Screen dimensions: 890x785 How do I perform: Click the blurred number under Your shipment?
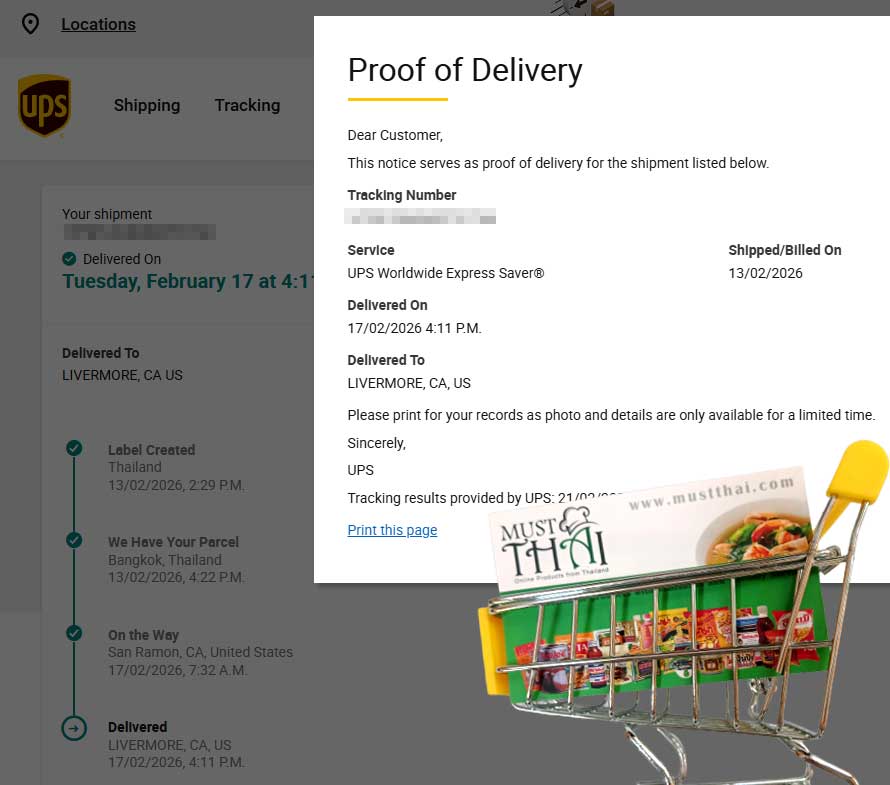pos(139,233)
